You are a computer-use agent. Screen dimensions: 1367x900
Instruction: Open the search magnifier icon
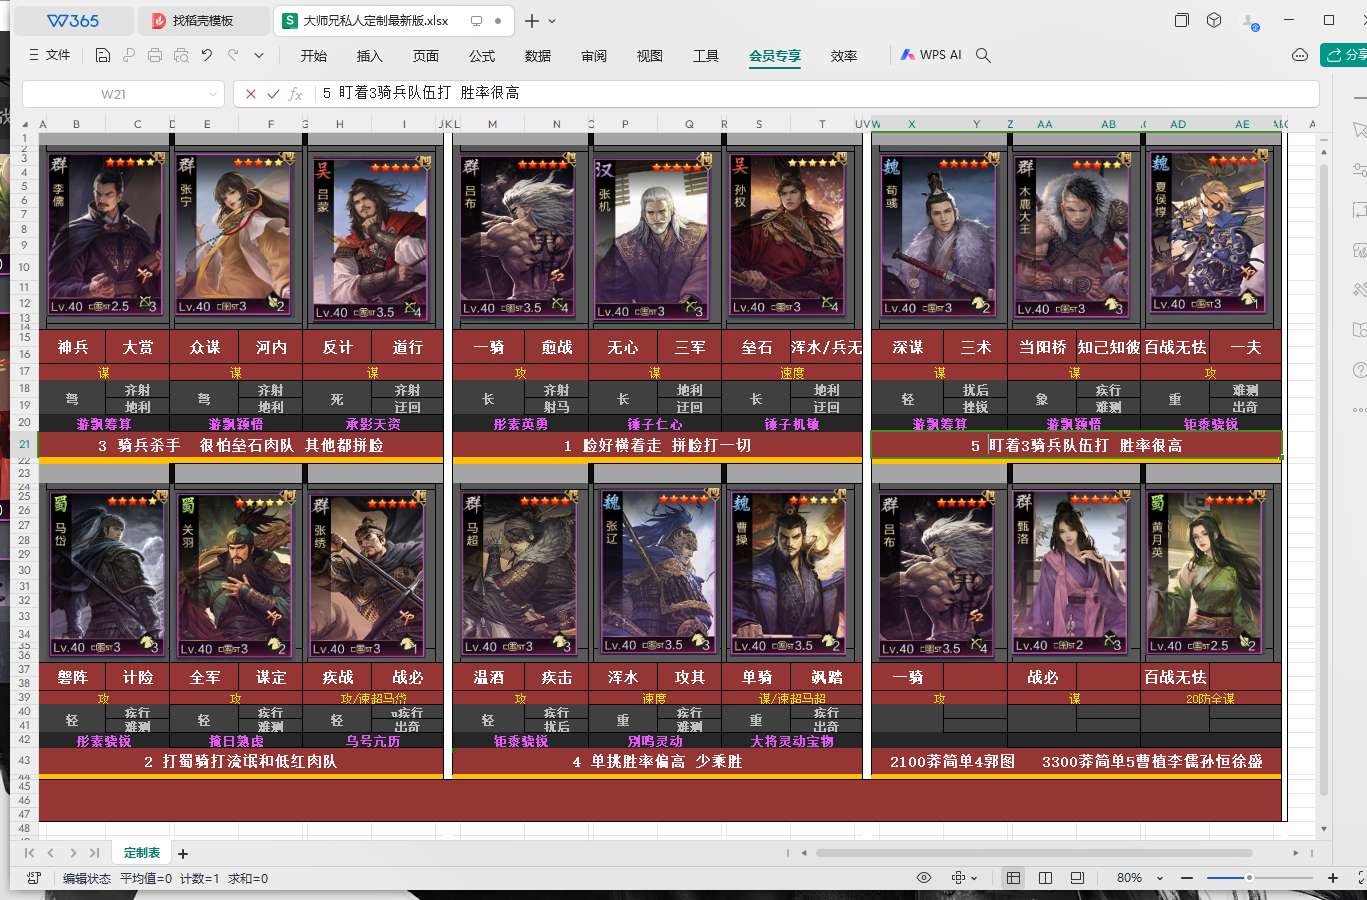point(983,56)
